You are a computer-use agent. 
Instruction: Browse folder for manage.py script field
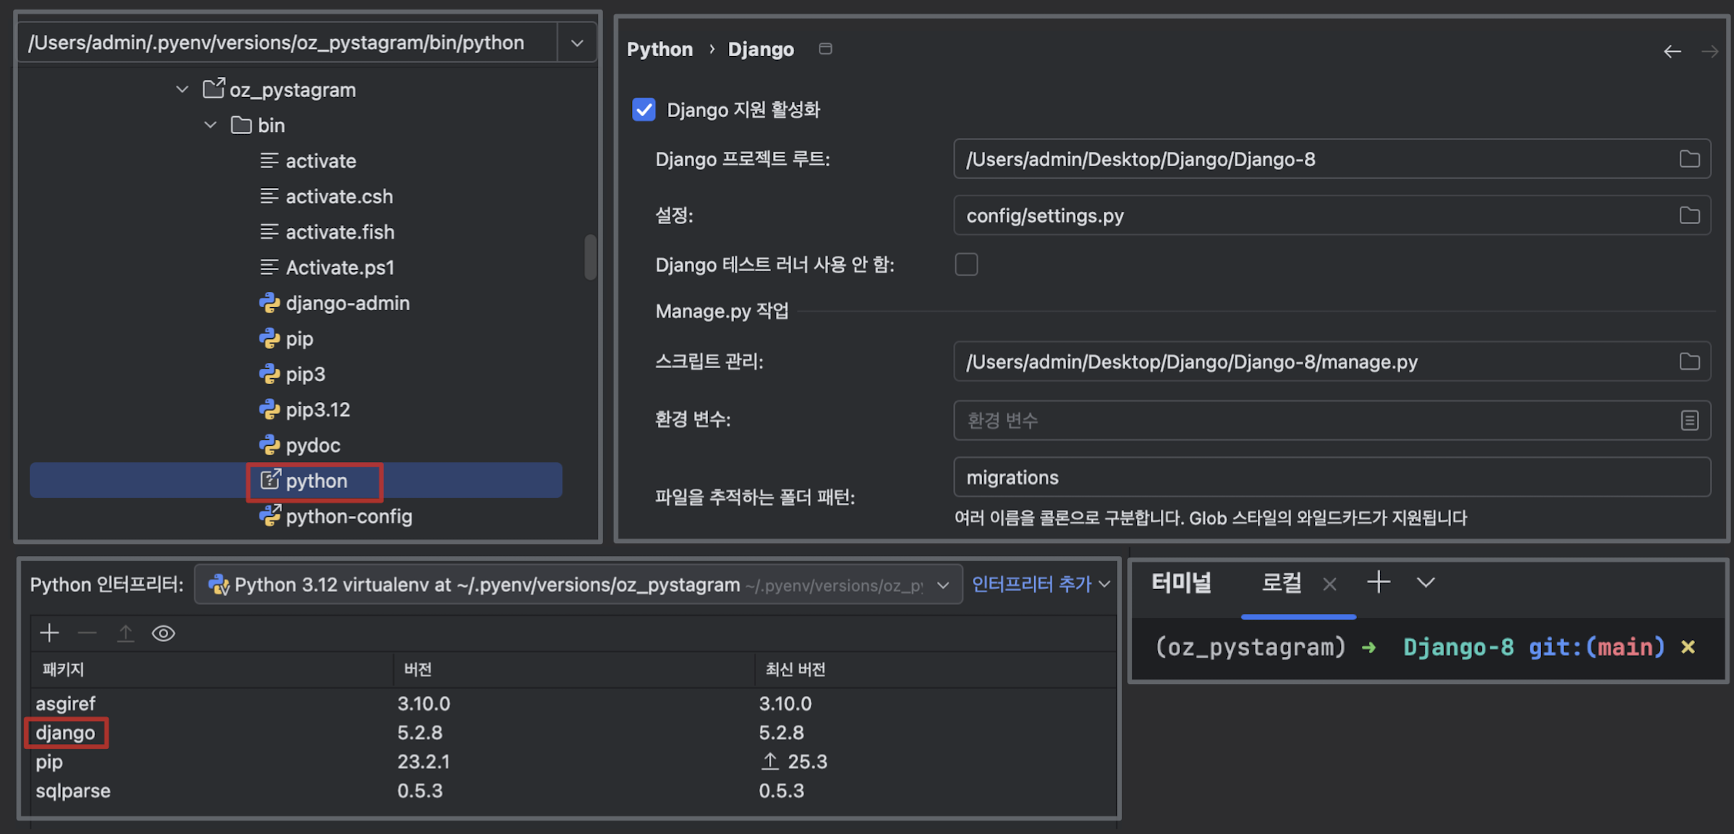1689,361
